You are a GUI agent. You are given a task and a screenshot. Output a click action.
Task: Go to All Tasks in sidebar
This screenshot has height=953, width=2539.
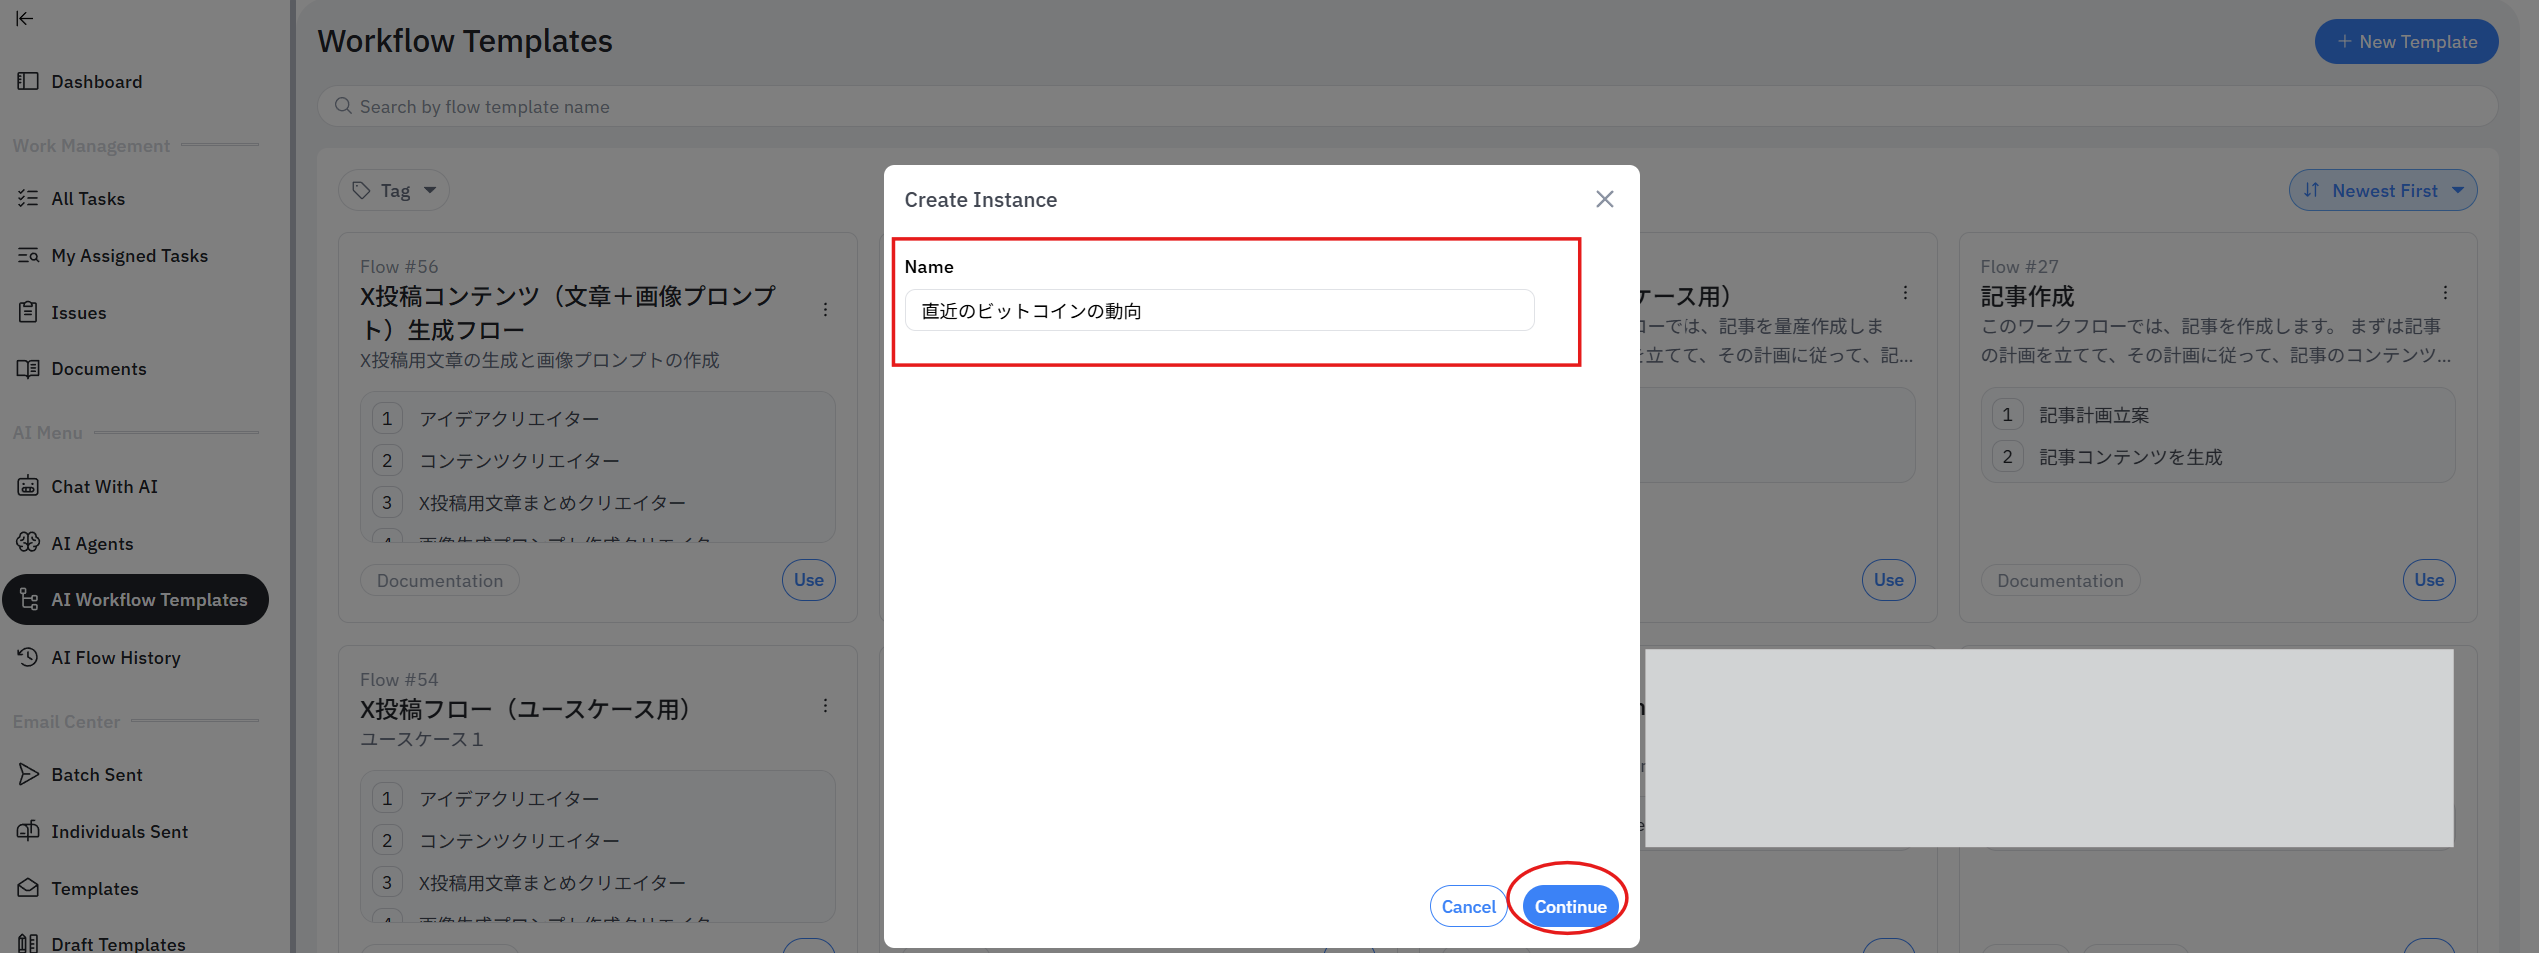[88, 199]
